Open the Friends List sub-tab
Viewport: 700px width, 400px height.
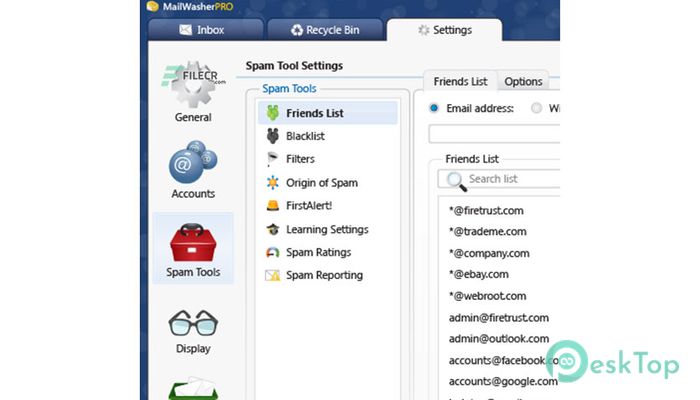(460, 81)
